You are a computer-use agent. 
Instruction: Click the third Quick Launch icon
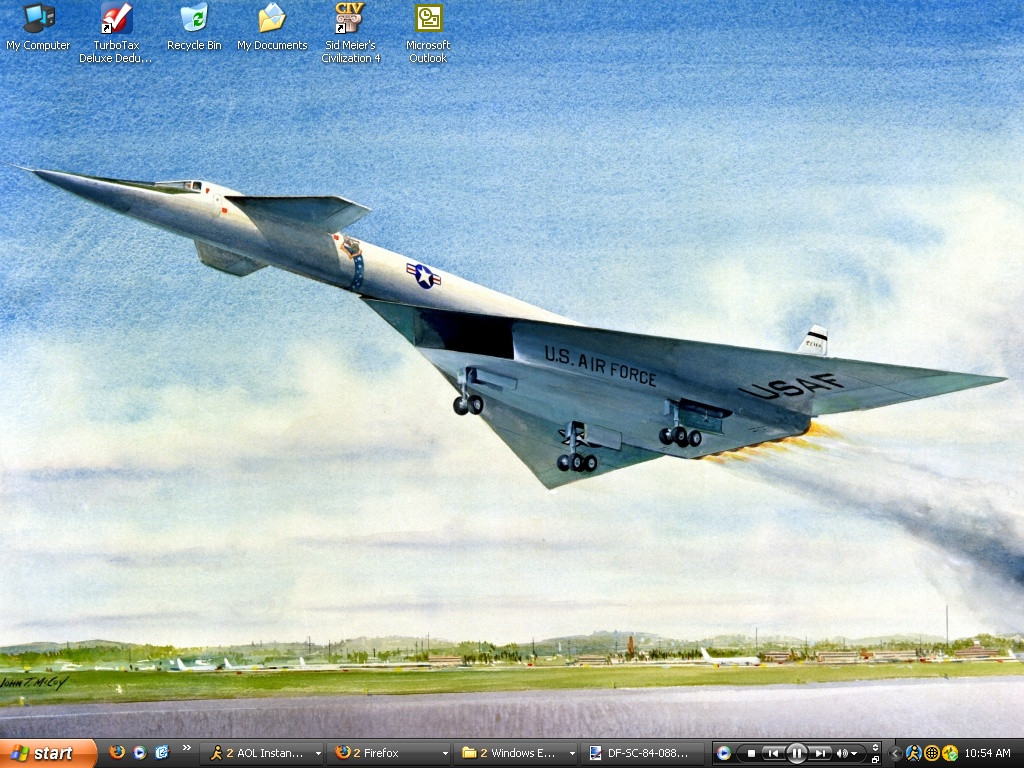click(x=161, y=752)
